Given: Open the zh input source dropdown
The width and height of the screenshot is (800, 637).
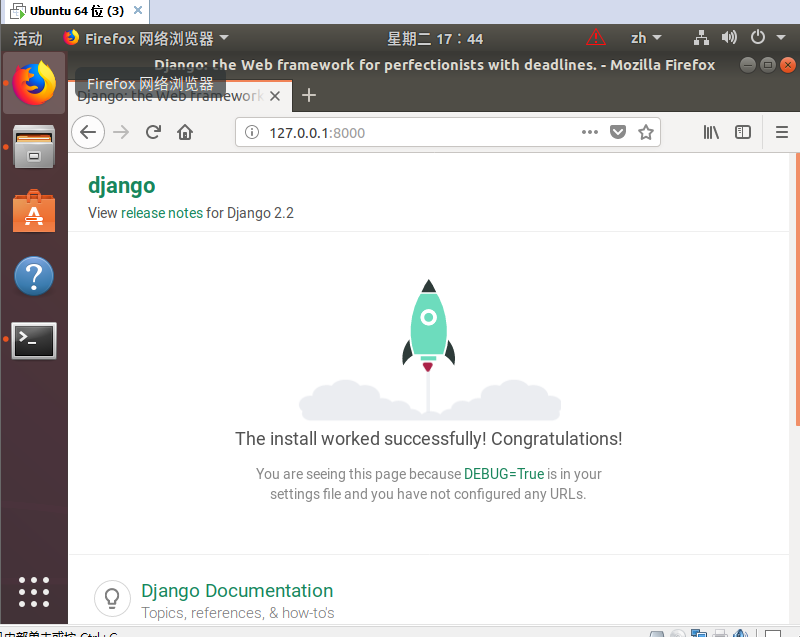Looking at the screenshot, I should pos(646,38).
